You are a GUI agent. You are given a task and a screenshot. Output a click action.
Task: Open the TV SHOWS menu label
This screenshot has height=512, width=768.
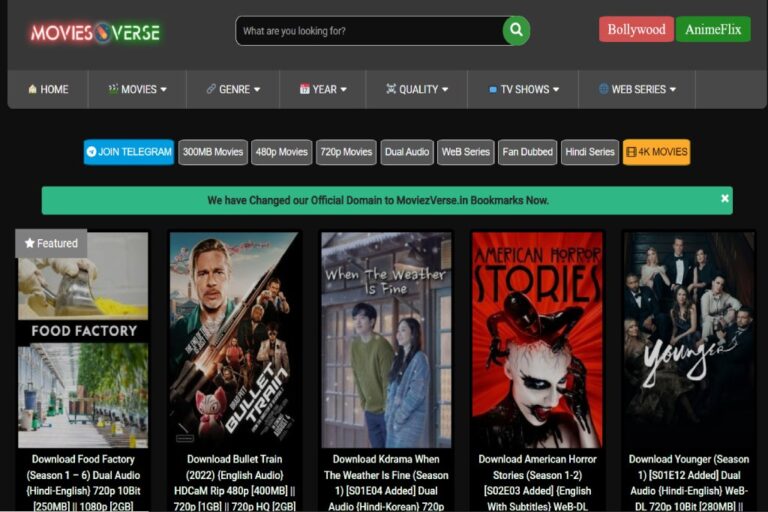point(525,89)
